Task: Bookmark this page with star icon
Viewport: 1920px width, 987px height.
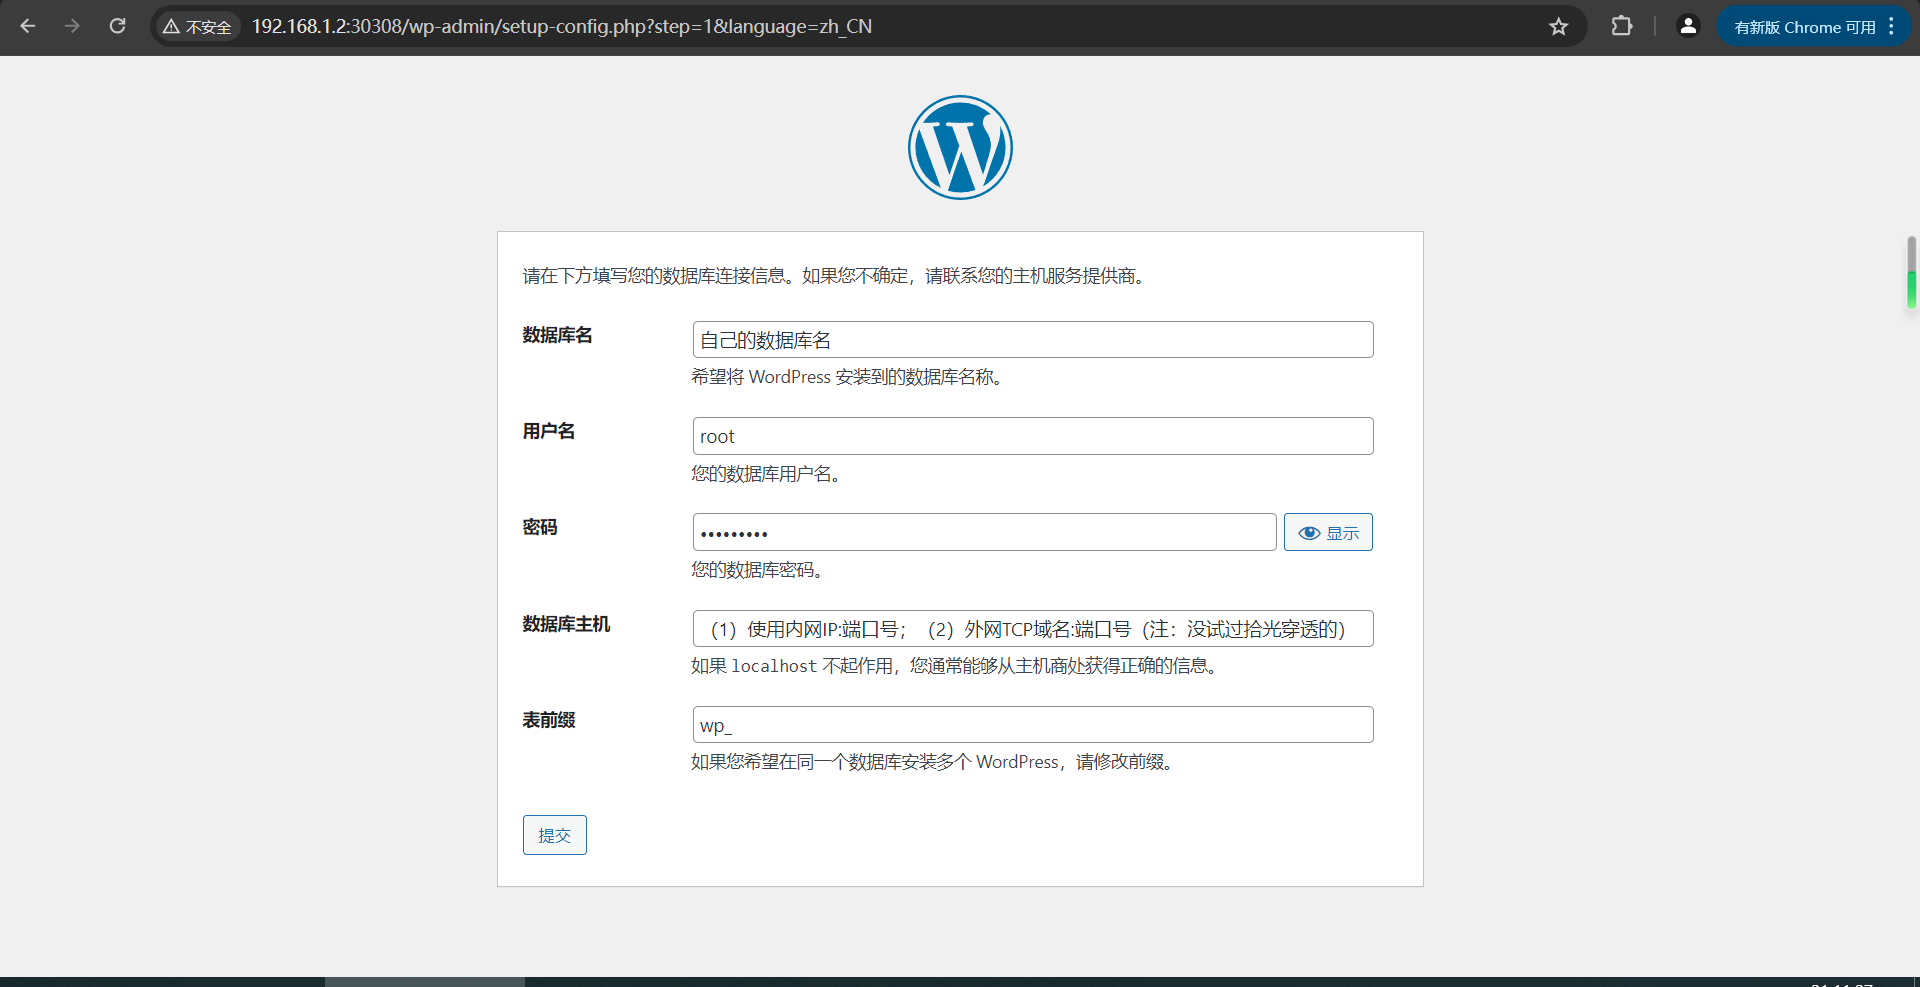Action: click(x=1558, y=27)
